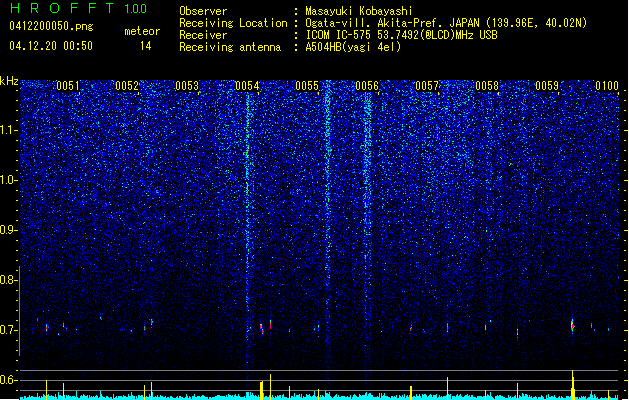The height and width of the screenshot is (400, 629).
Task: Click the 0056 time marker
Action: [367, 86]
